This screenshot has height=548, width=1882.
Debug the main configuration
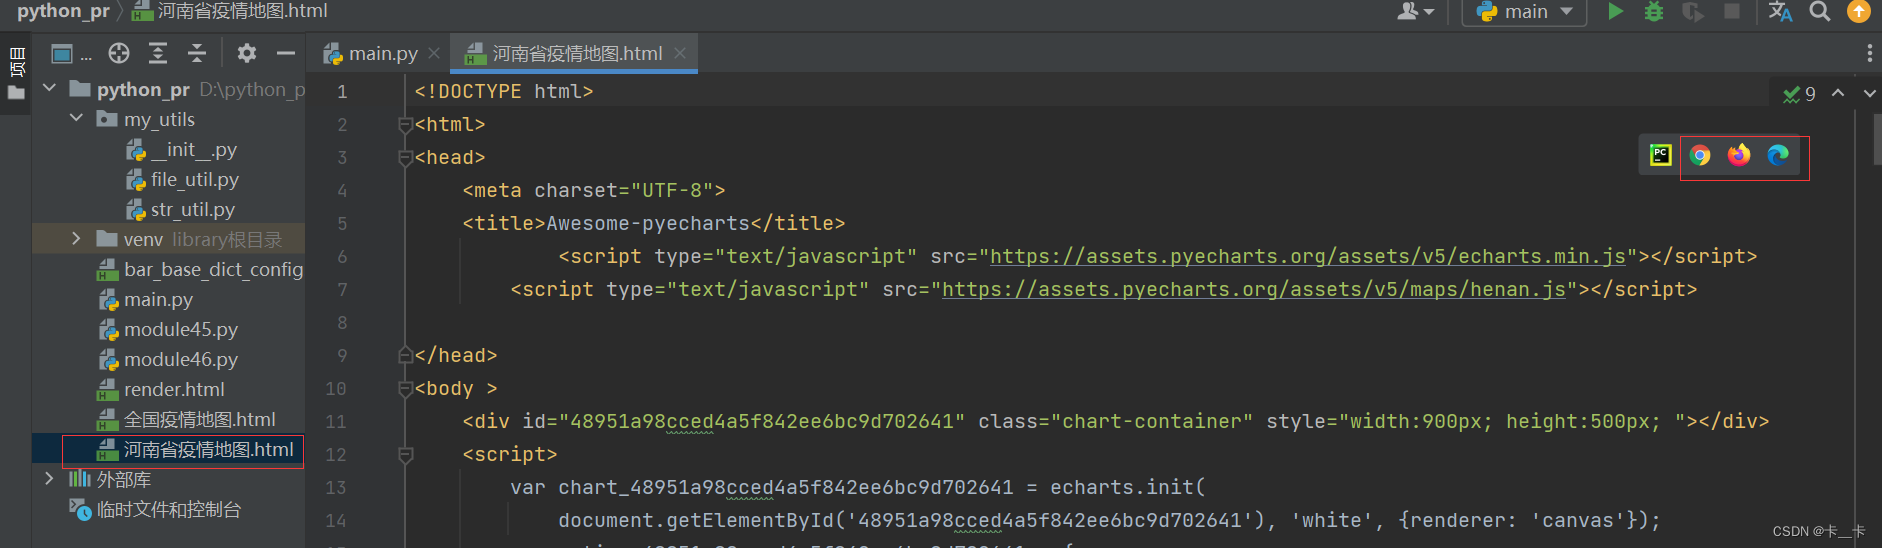(1654, 11)
